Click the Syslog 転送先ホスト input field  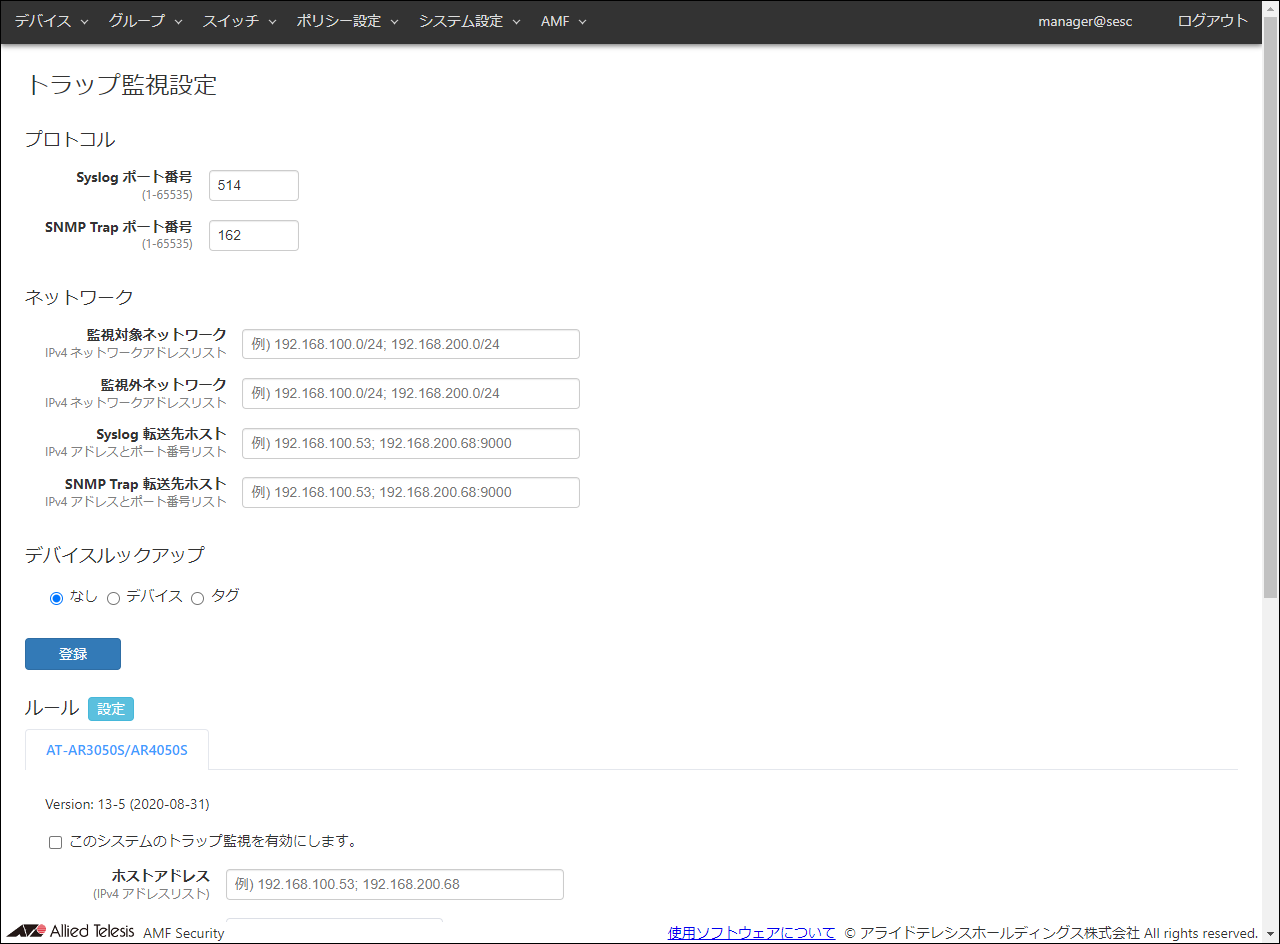click(x=411, y=443)
